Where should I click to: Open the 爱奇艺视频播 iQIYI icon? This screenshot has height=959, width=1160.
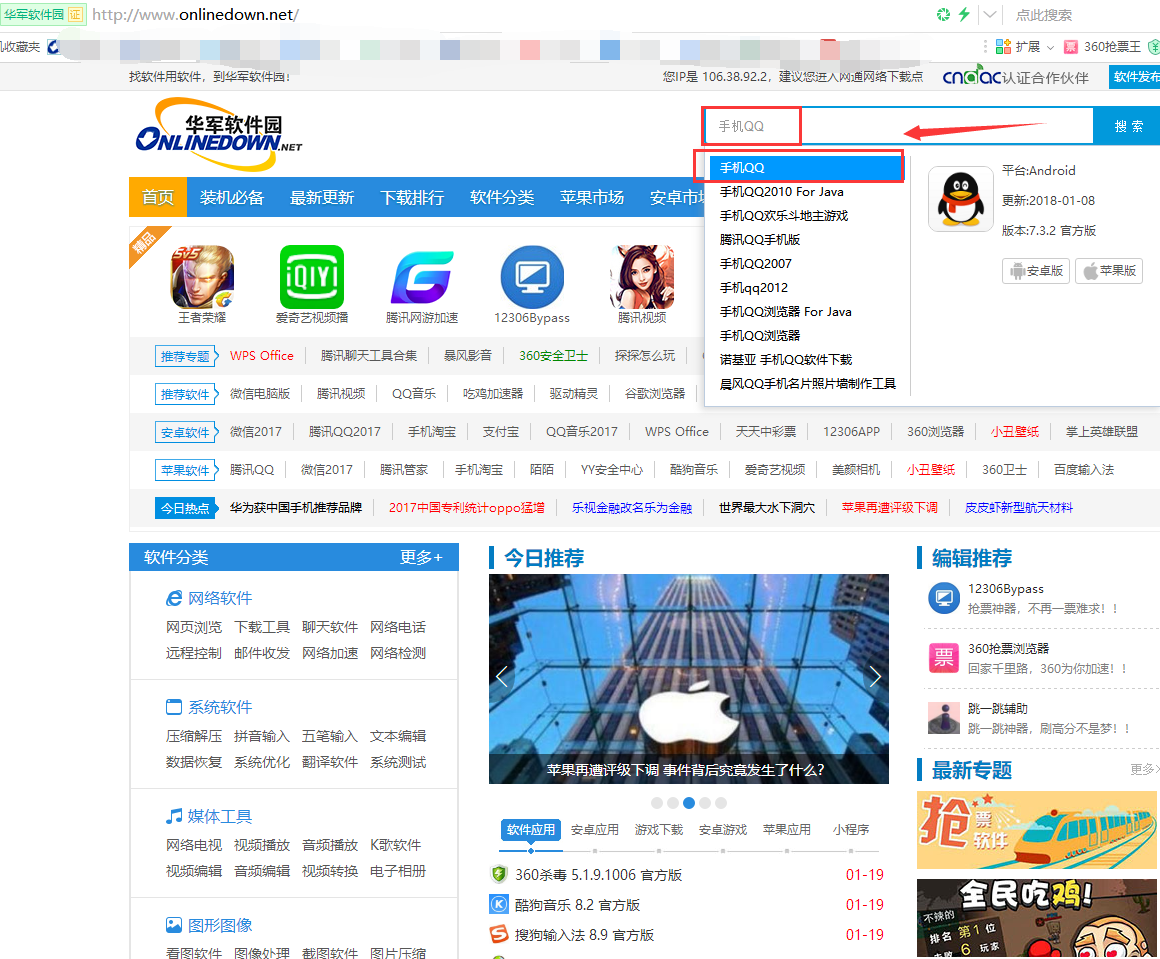tap(312, 277)
